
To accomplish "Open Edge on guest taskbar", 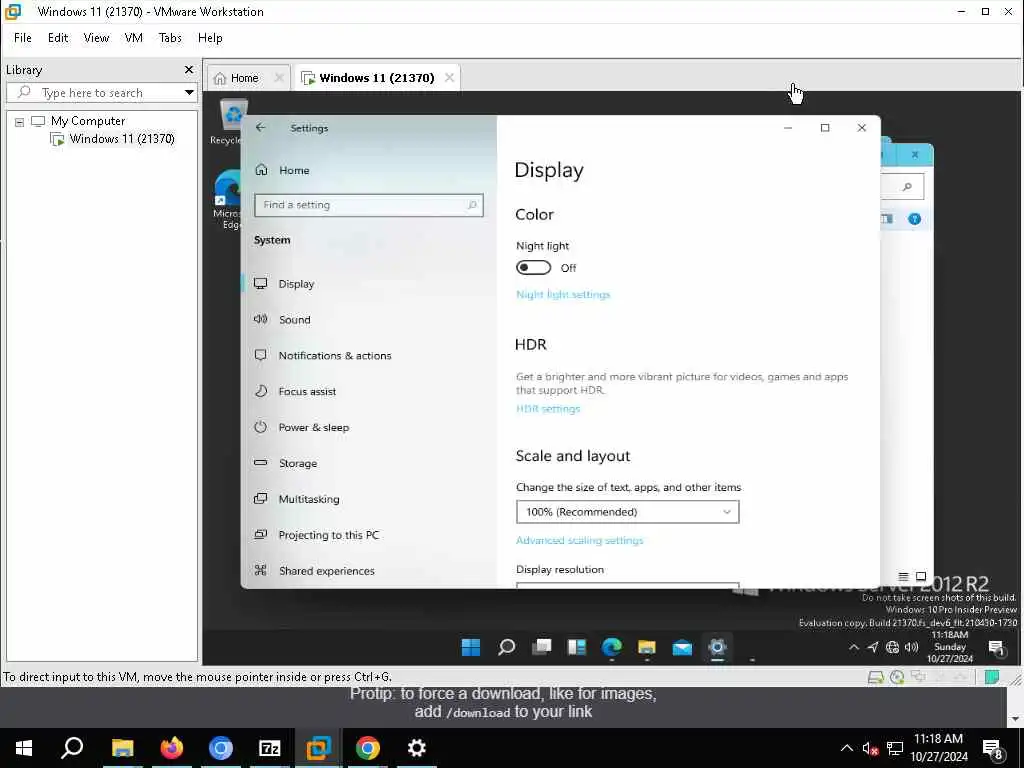I will click(612, 647).
